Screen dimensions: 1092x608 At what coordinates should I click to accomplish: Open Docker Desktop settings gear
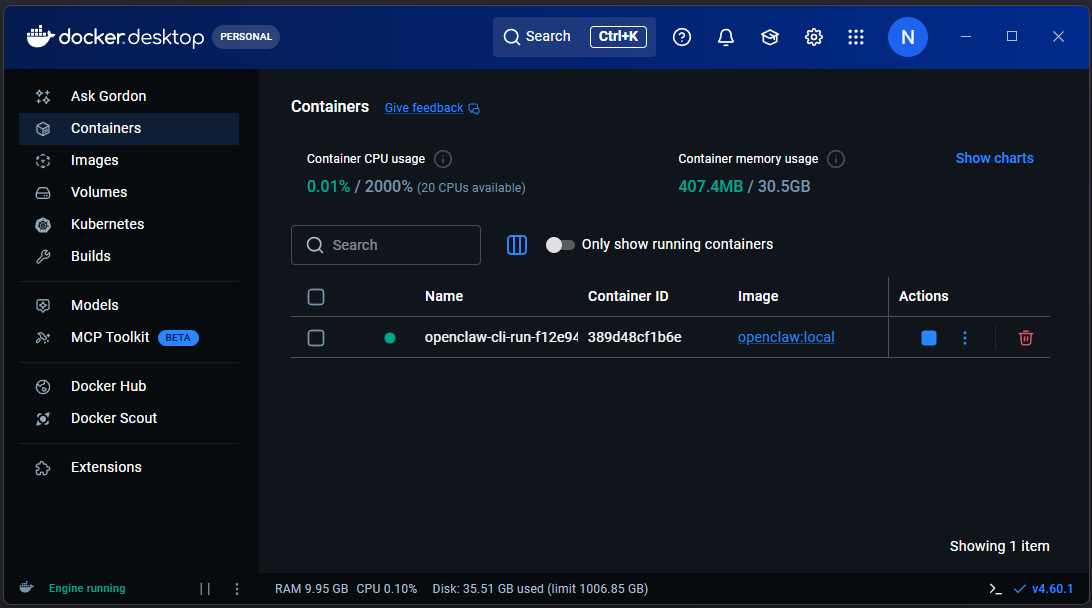[814, 37]
